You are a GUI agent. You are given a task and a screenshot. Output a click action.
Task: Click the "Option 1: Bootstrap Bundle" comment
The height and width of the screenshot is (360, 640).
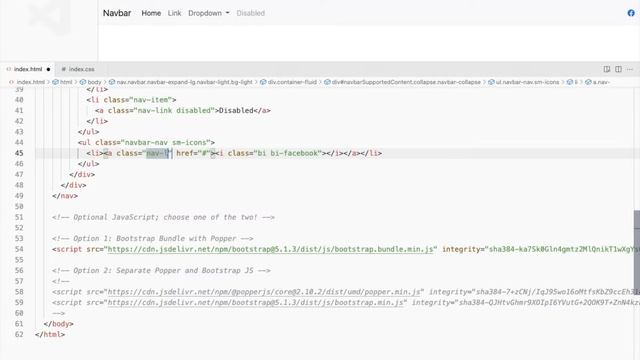[153, 238]
